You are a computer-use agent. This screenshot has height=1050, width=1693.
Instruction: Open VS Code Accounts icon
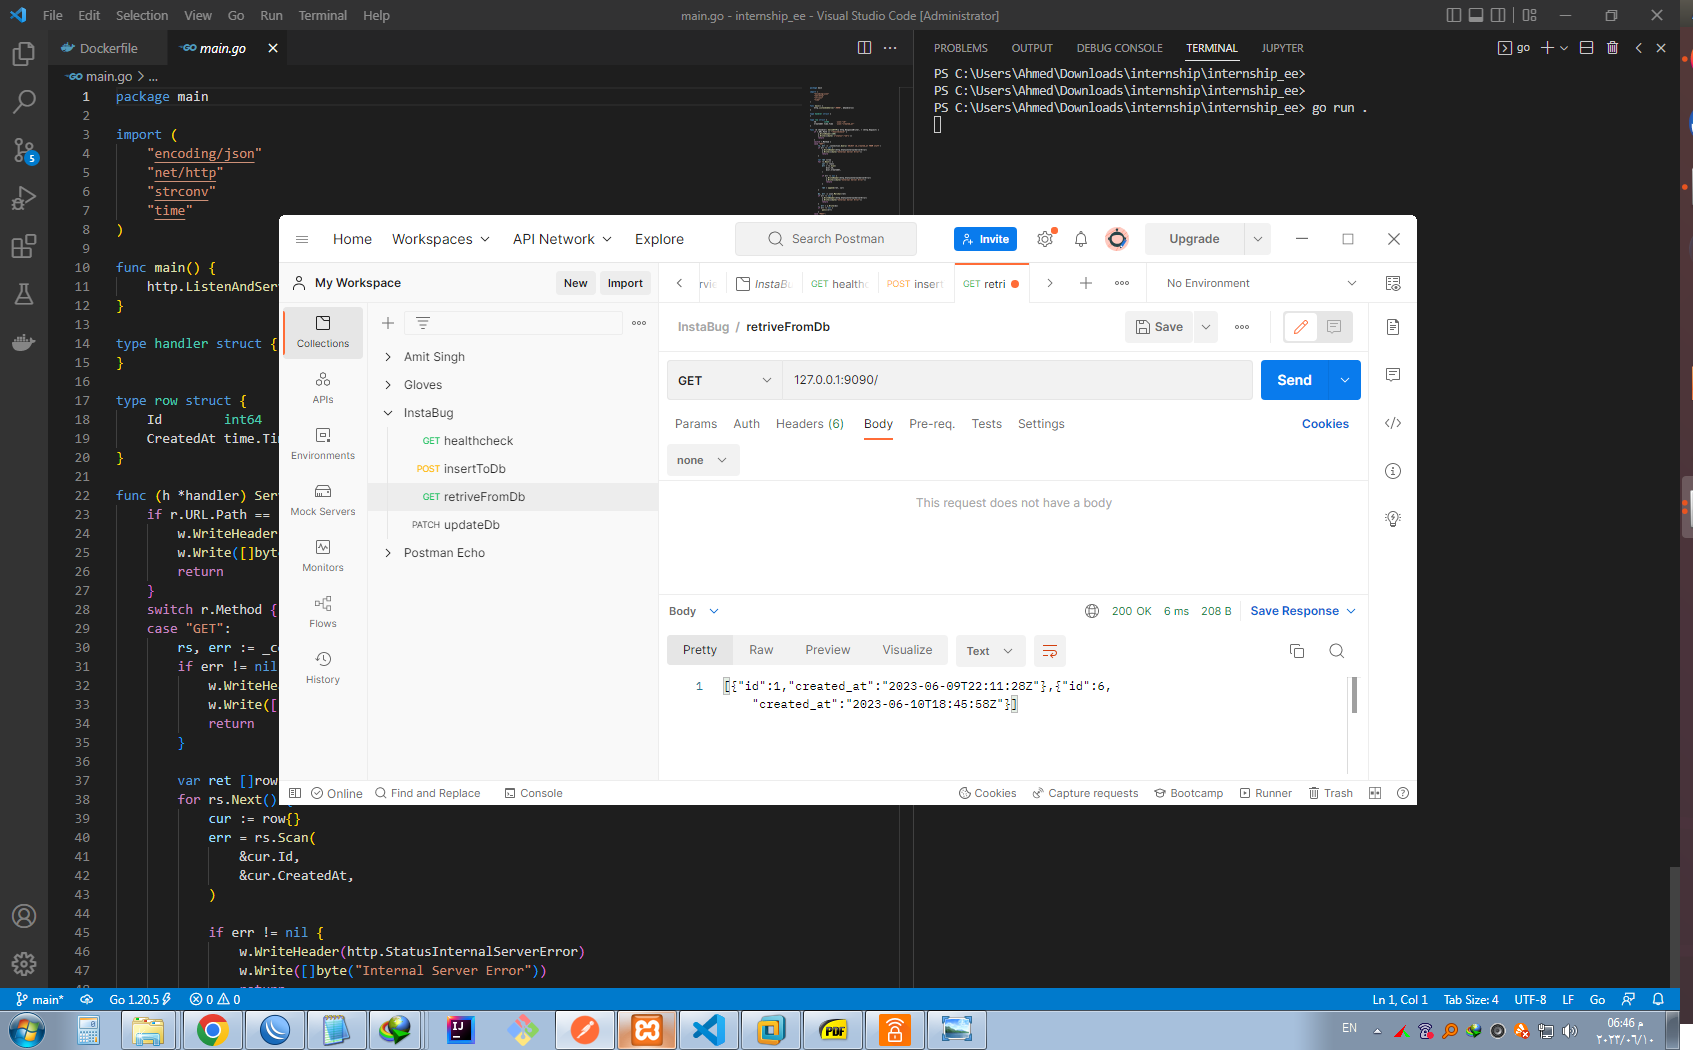tap(24, 916)
